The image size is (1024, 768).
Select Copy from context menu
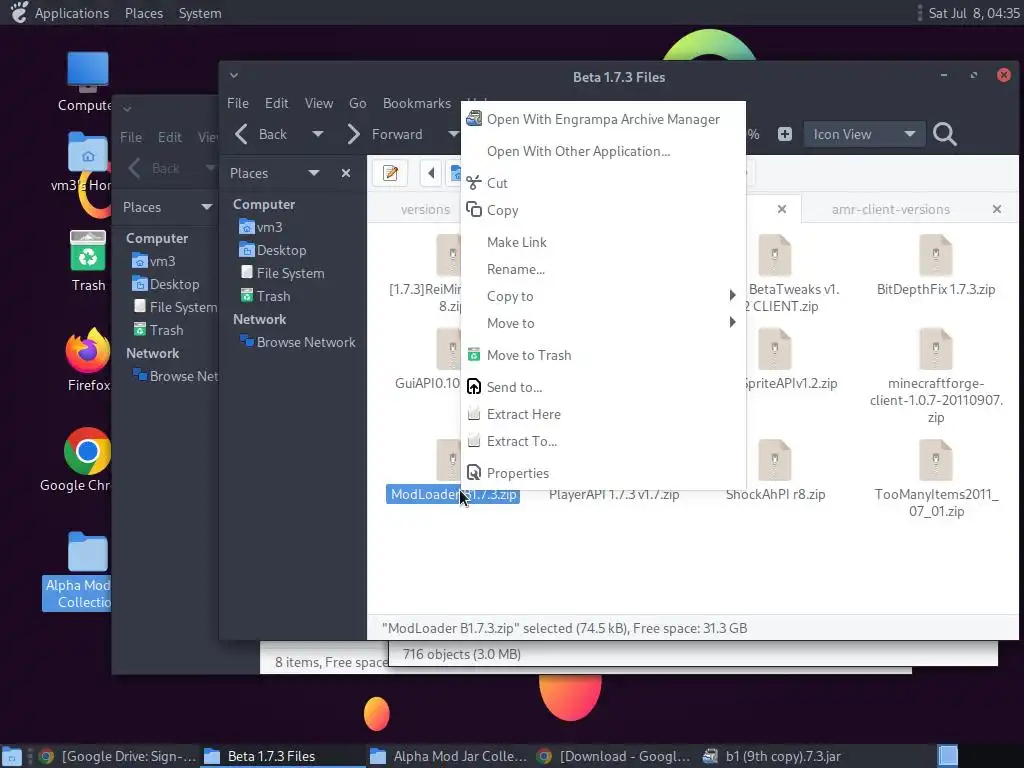pyautogui.click(x=603, y=210)
